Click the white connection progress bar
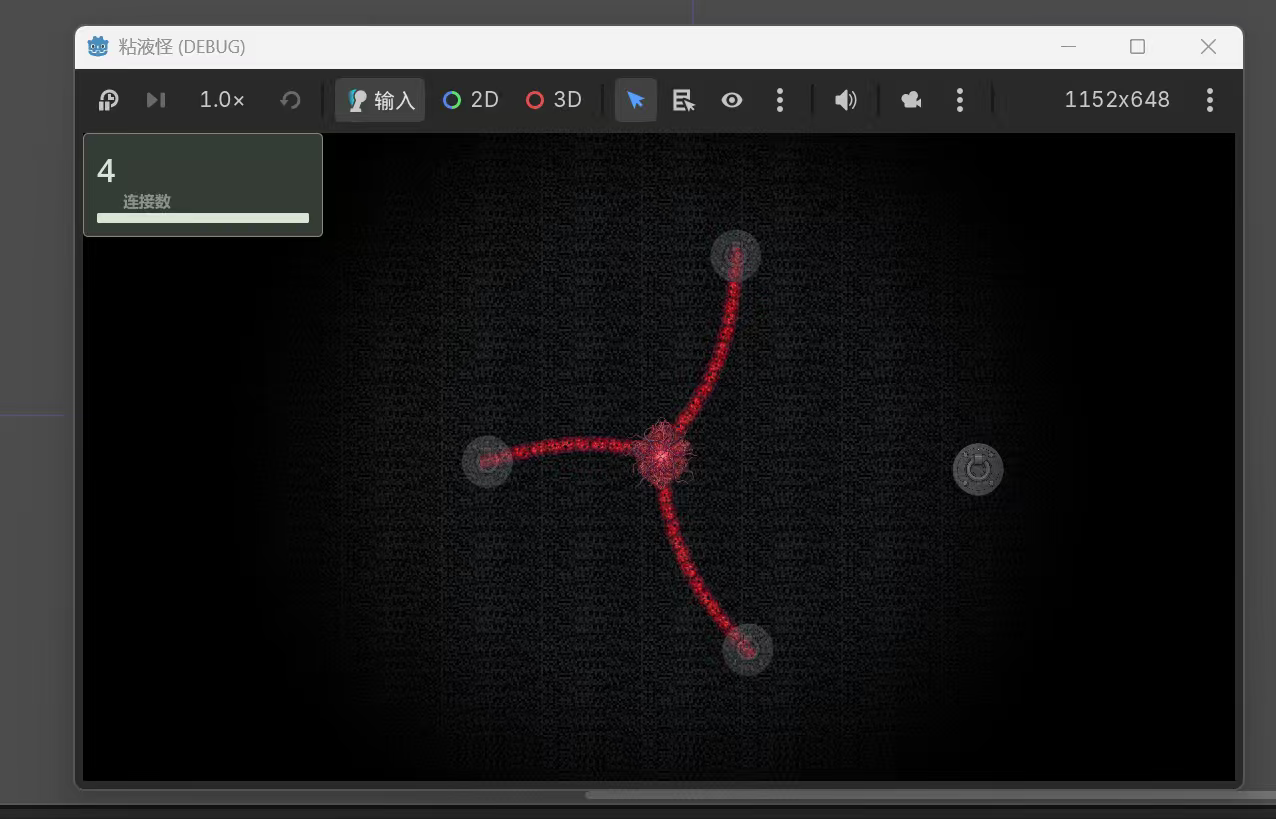Screen dimensions: 1276x819 [203, 218]
